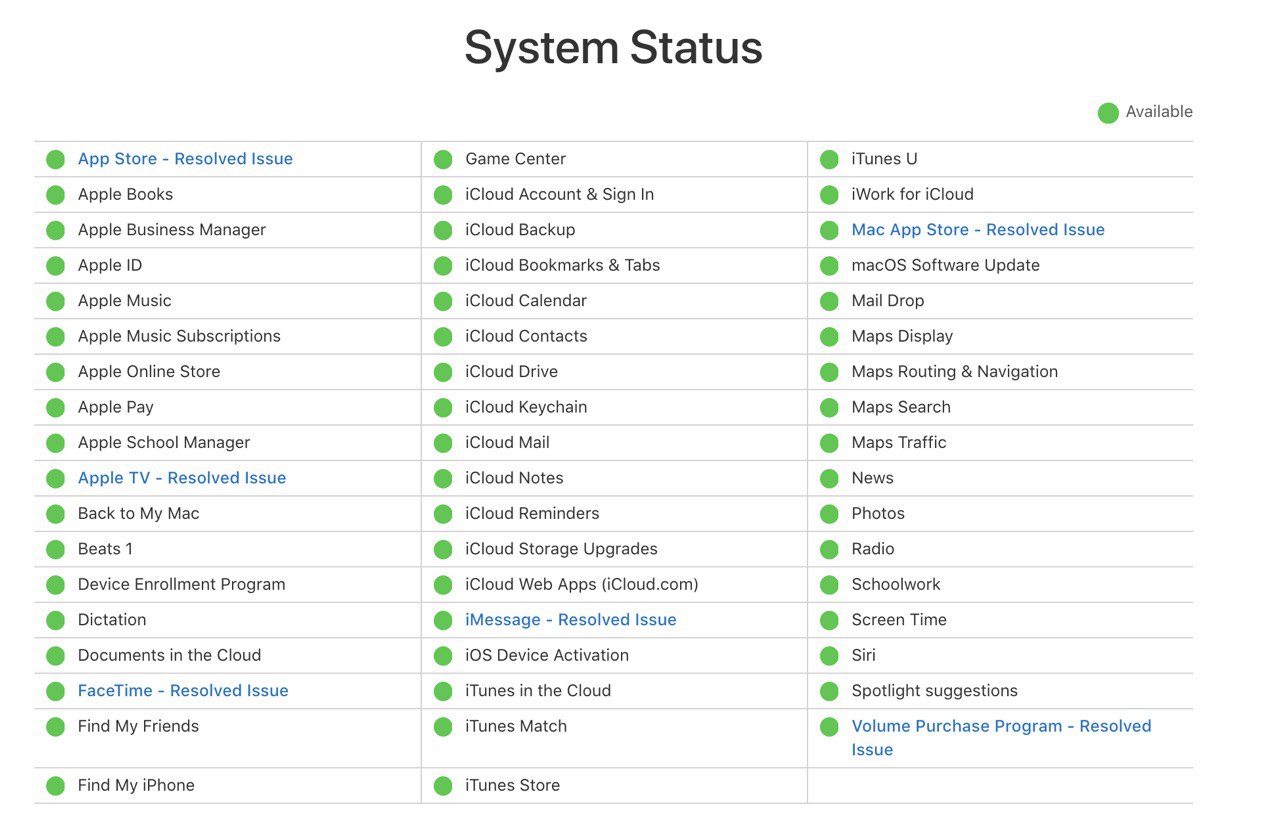Select the iCloud Reminders text
Viewport: 1280px width, 829px height.
click(532, 514)
